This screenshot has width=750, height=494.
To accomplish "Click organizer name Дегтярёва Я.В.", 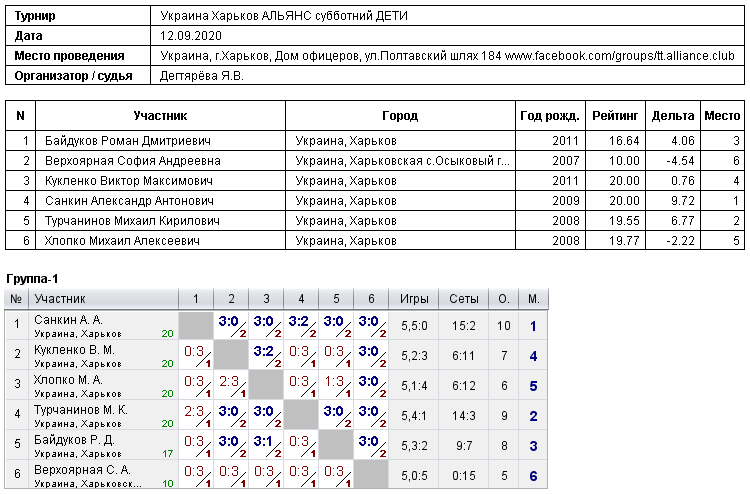I will click(201, 76).
